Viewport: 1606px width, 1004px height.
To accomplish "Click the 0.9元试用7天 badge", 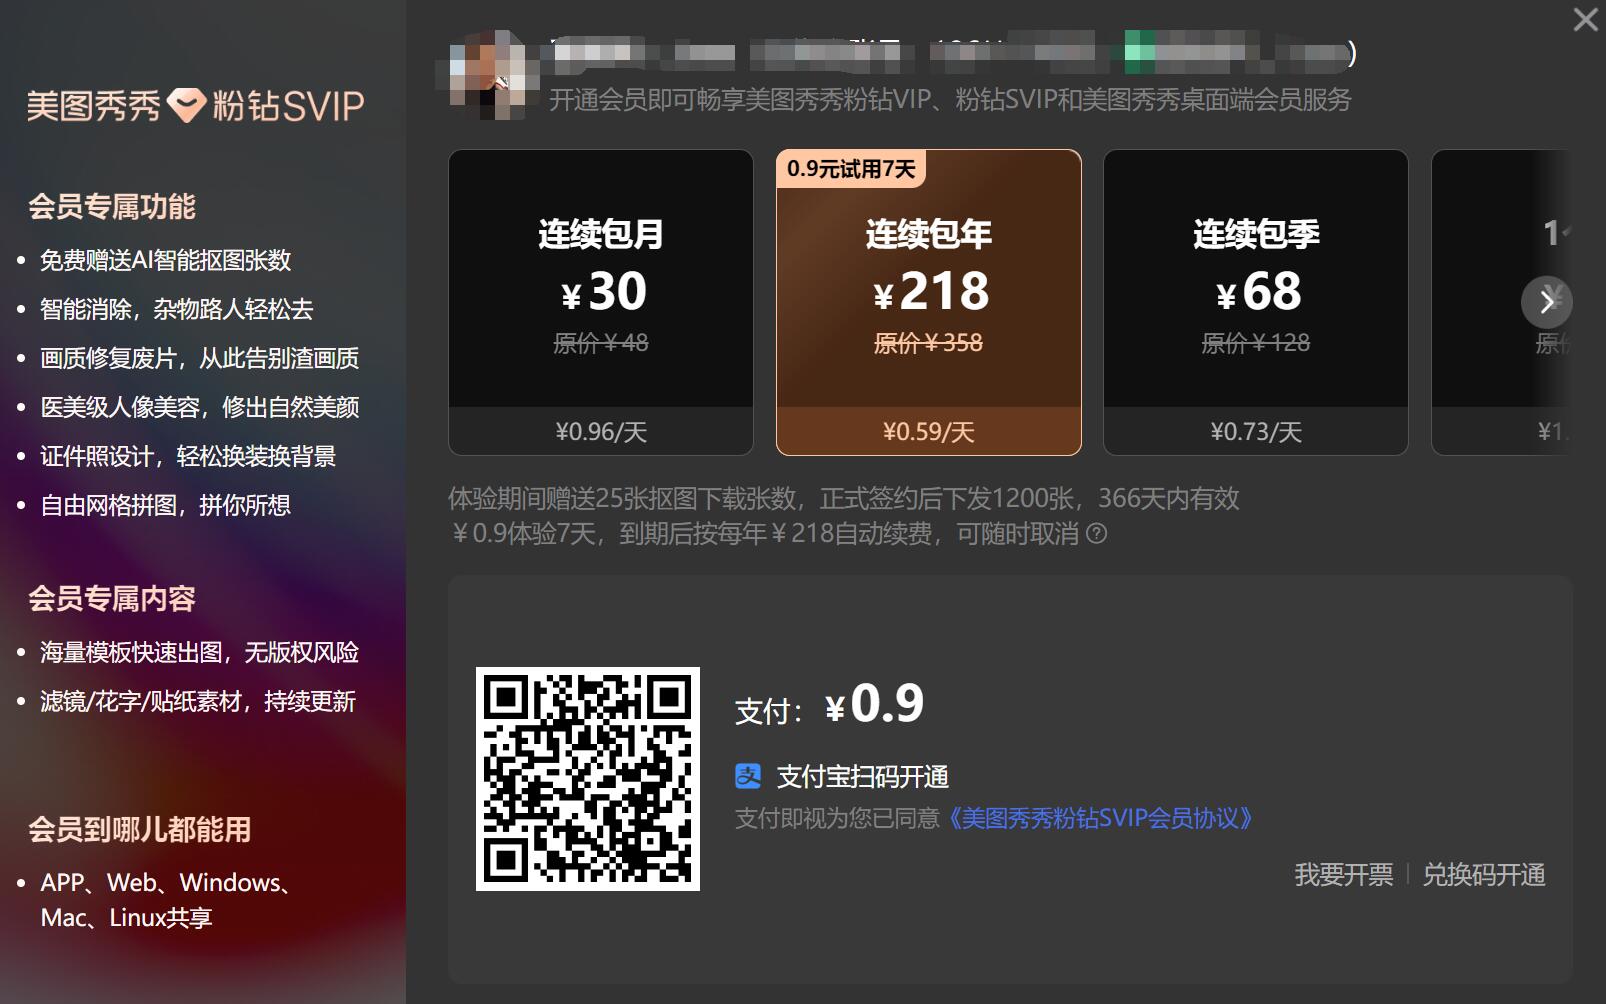I will point(851,169).
